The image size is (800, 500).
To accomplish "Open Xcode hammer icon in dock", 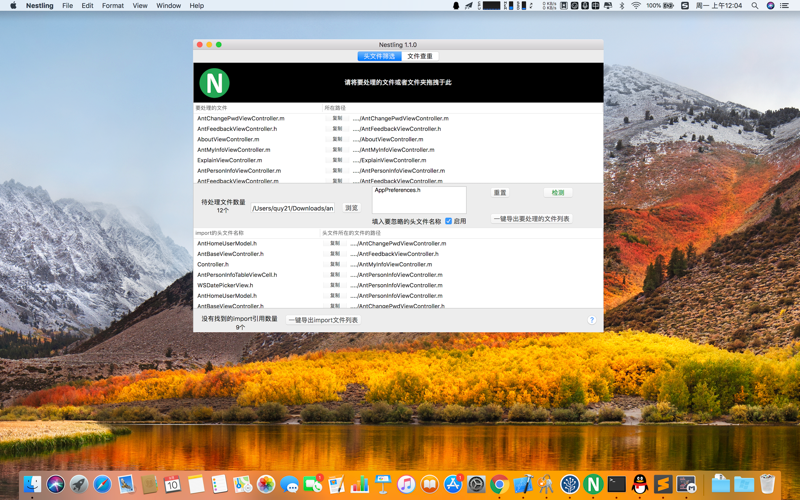I will coord(523,484).
